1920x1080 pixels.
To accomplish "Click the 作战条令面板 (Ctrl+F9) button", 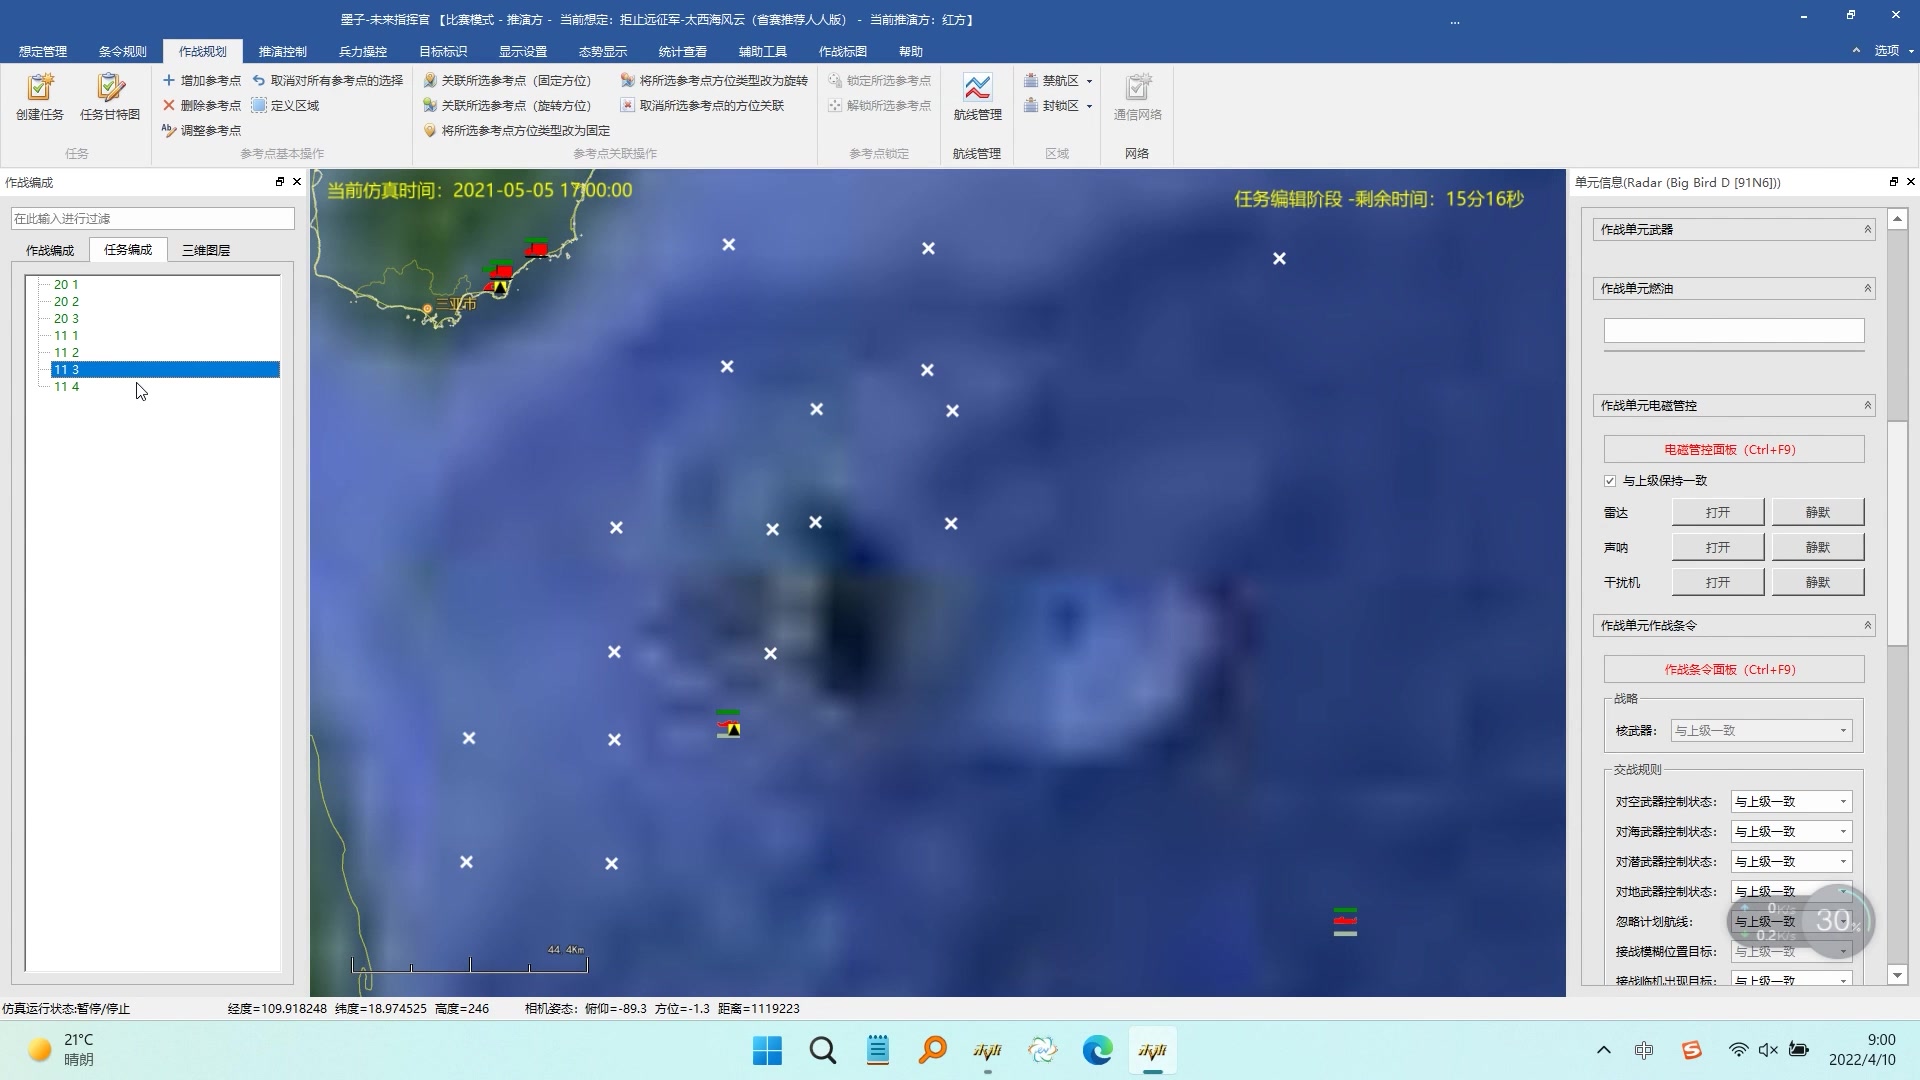I will coord(1734,670).
